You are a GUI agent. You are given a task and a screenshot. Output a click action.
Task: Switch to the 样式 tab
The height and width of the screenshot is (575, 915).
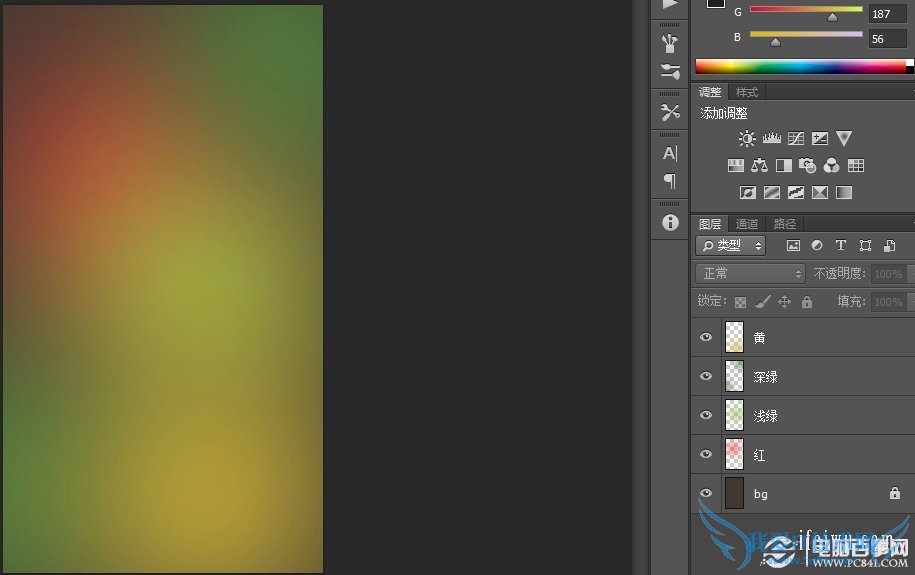click(x=746, y=92)
